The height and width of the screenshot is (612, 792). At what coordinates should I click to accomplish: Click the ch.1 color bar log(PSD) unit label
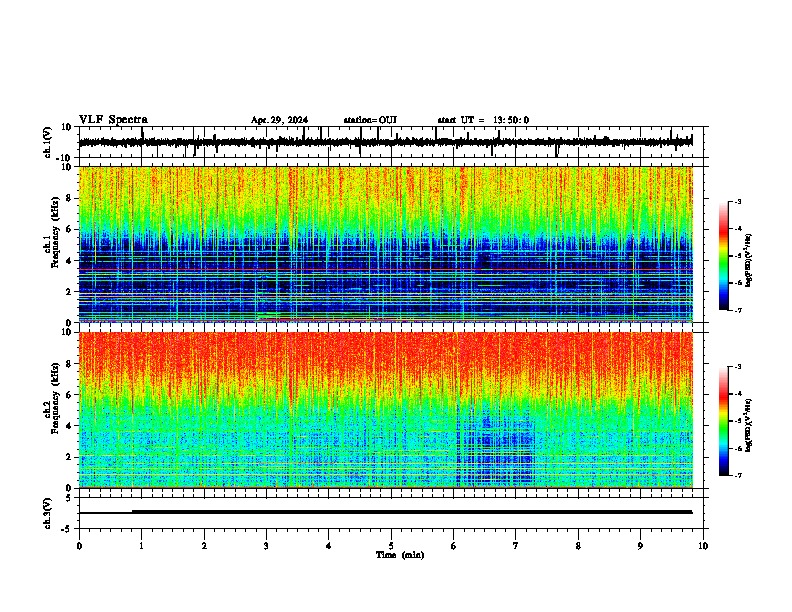(x=749, y=261)
